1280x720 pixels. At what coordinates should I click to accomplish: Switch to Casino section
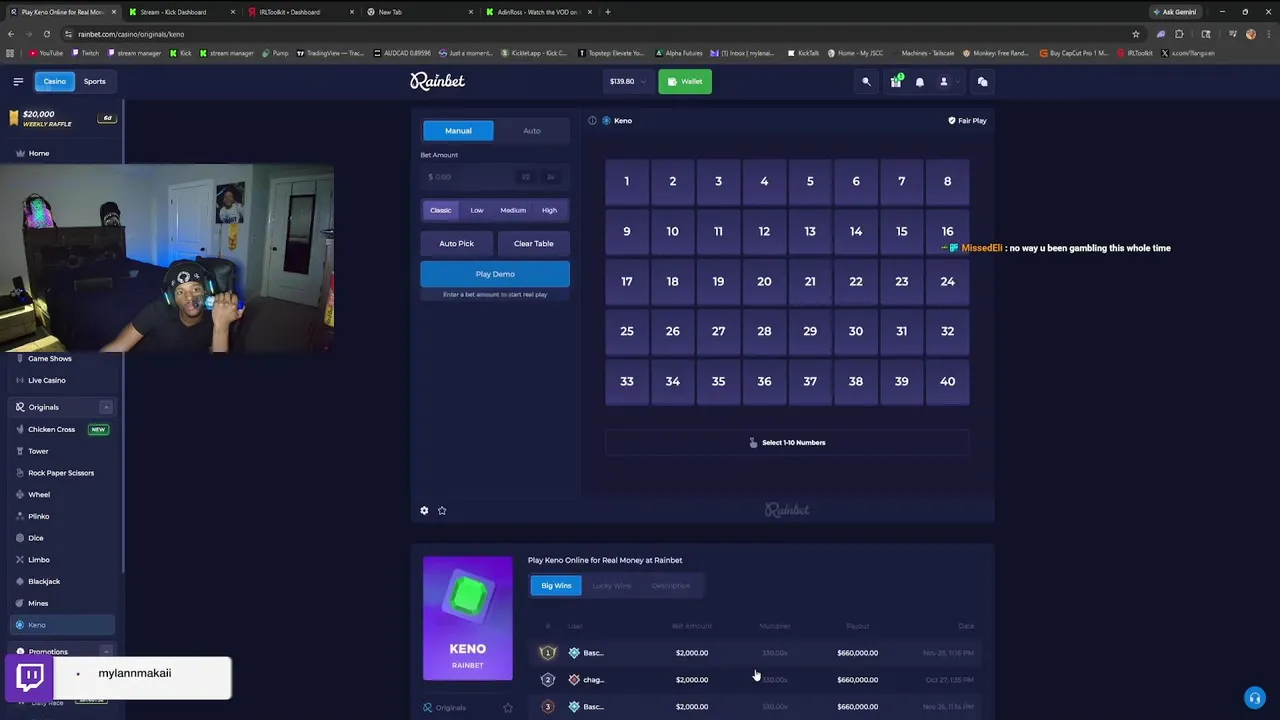point(54,81)
